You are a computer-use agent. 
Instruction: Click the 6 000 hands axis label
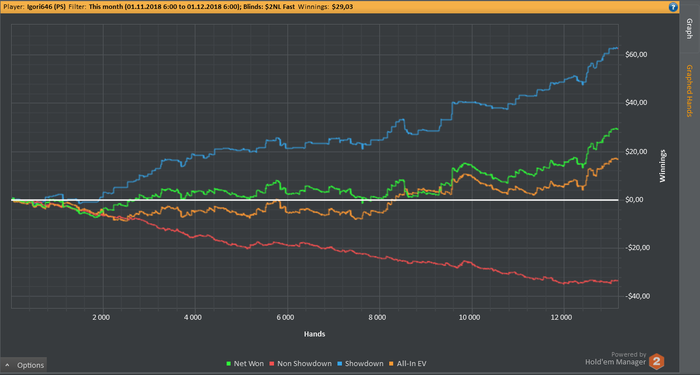tap(285, 317)
